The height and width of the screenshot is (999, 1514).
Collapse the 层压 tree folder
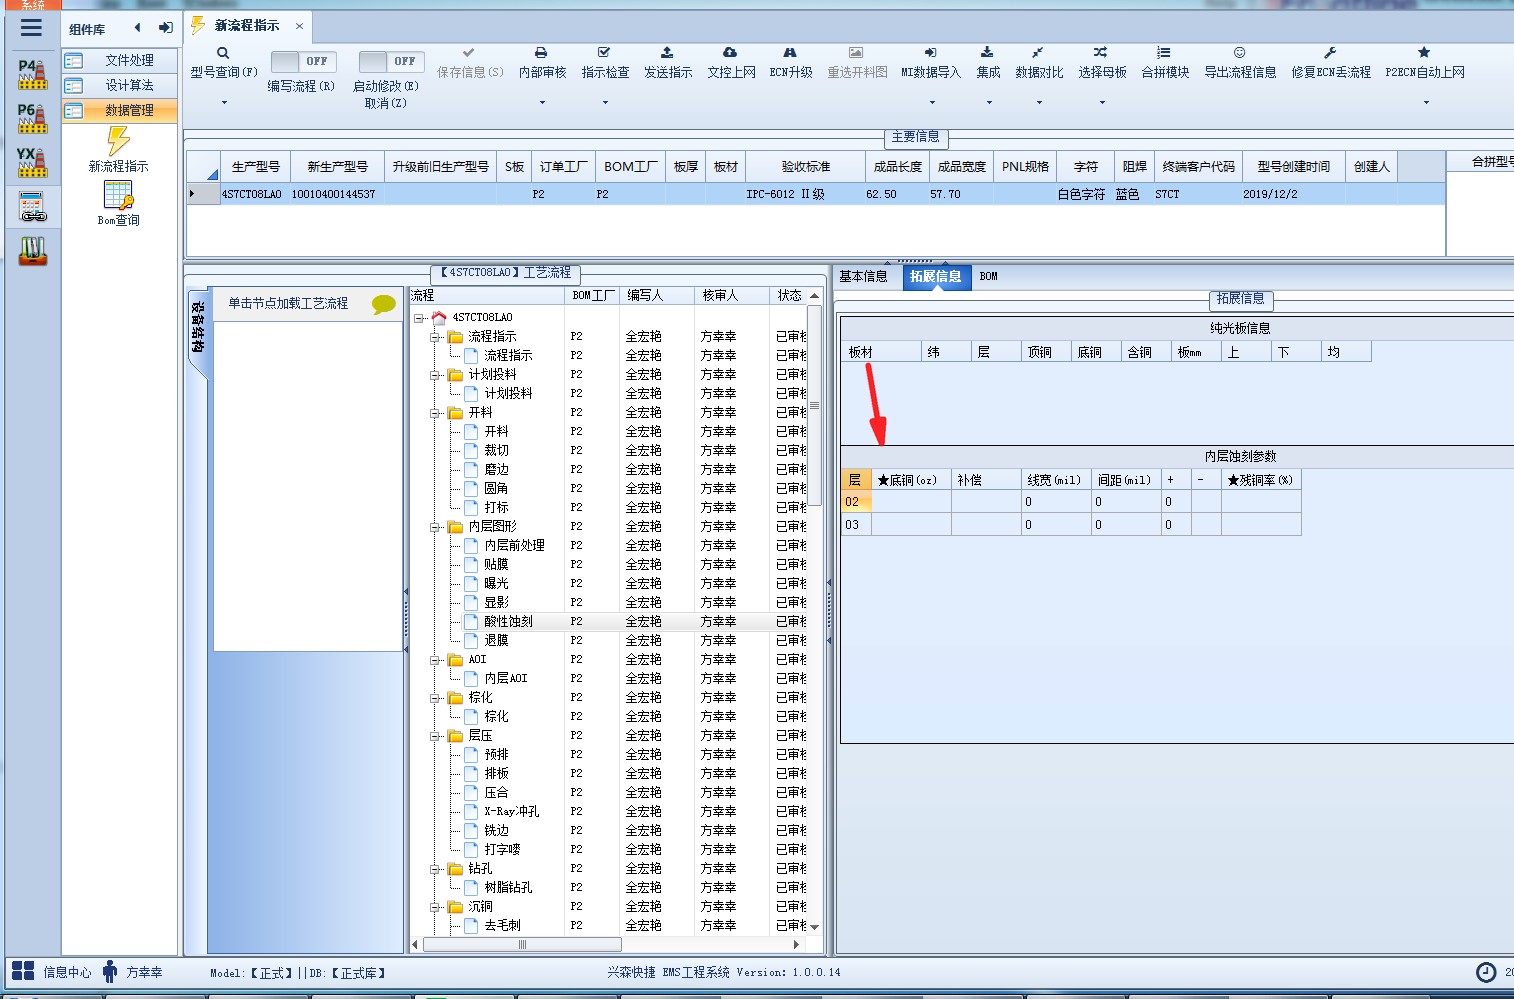pyautogui.click(x=436, y=736)
